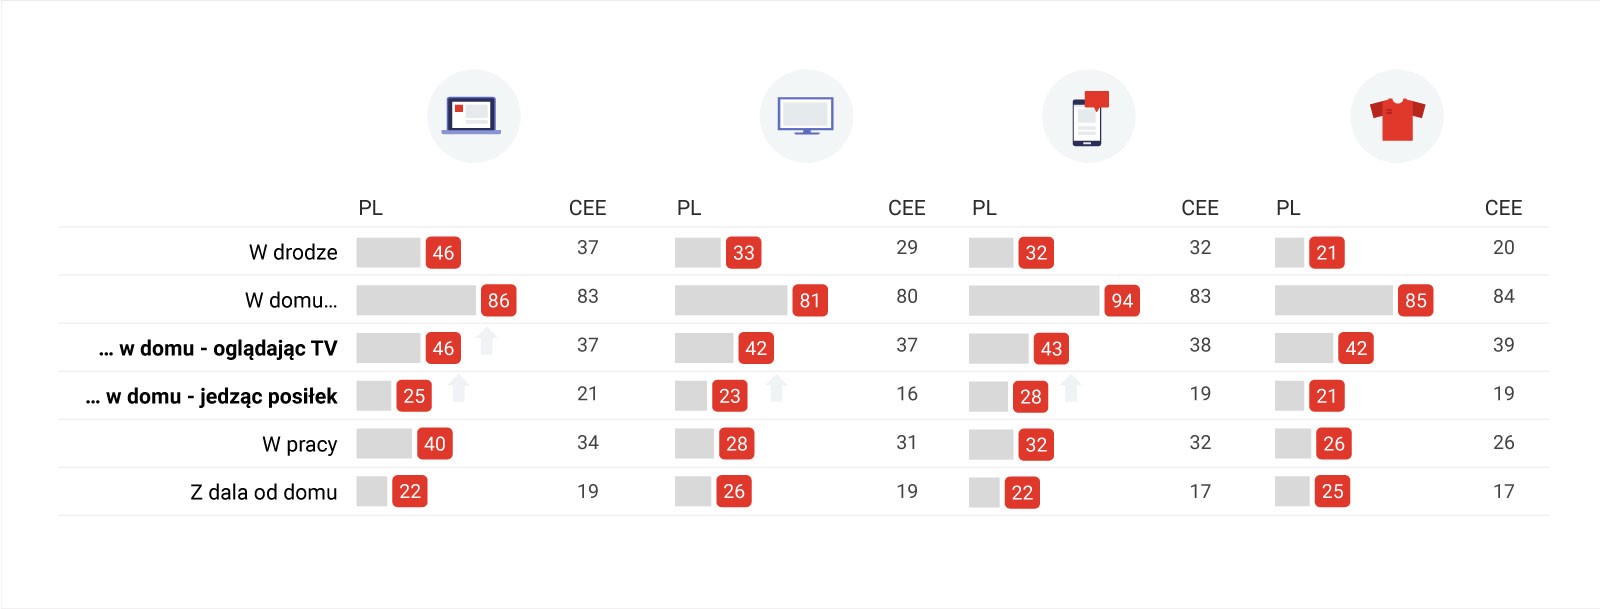This screenshot has width=1600, height=609.
Task: Click the '... w domu - jedząc posiłek' label
Action: click(x=211, y=396)
